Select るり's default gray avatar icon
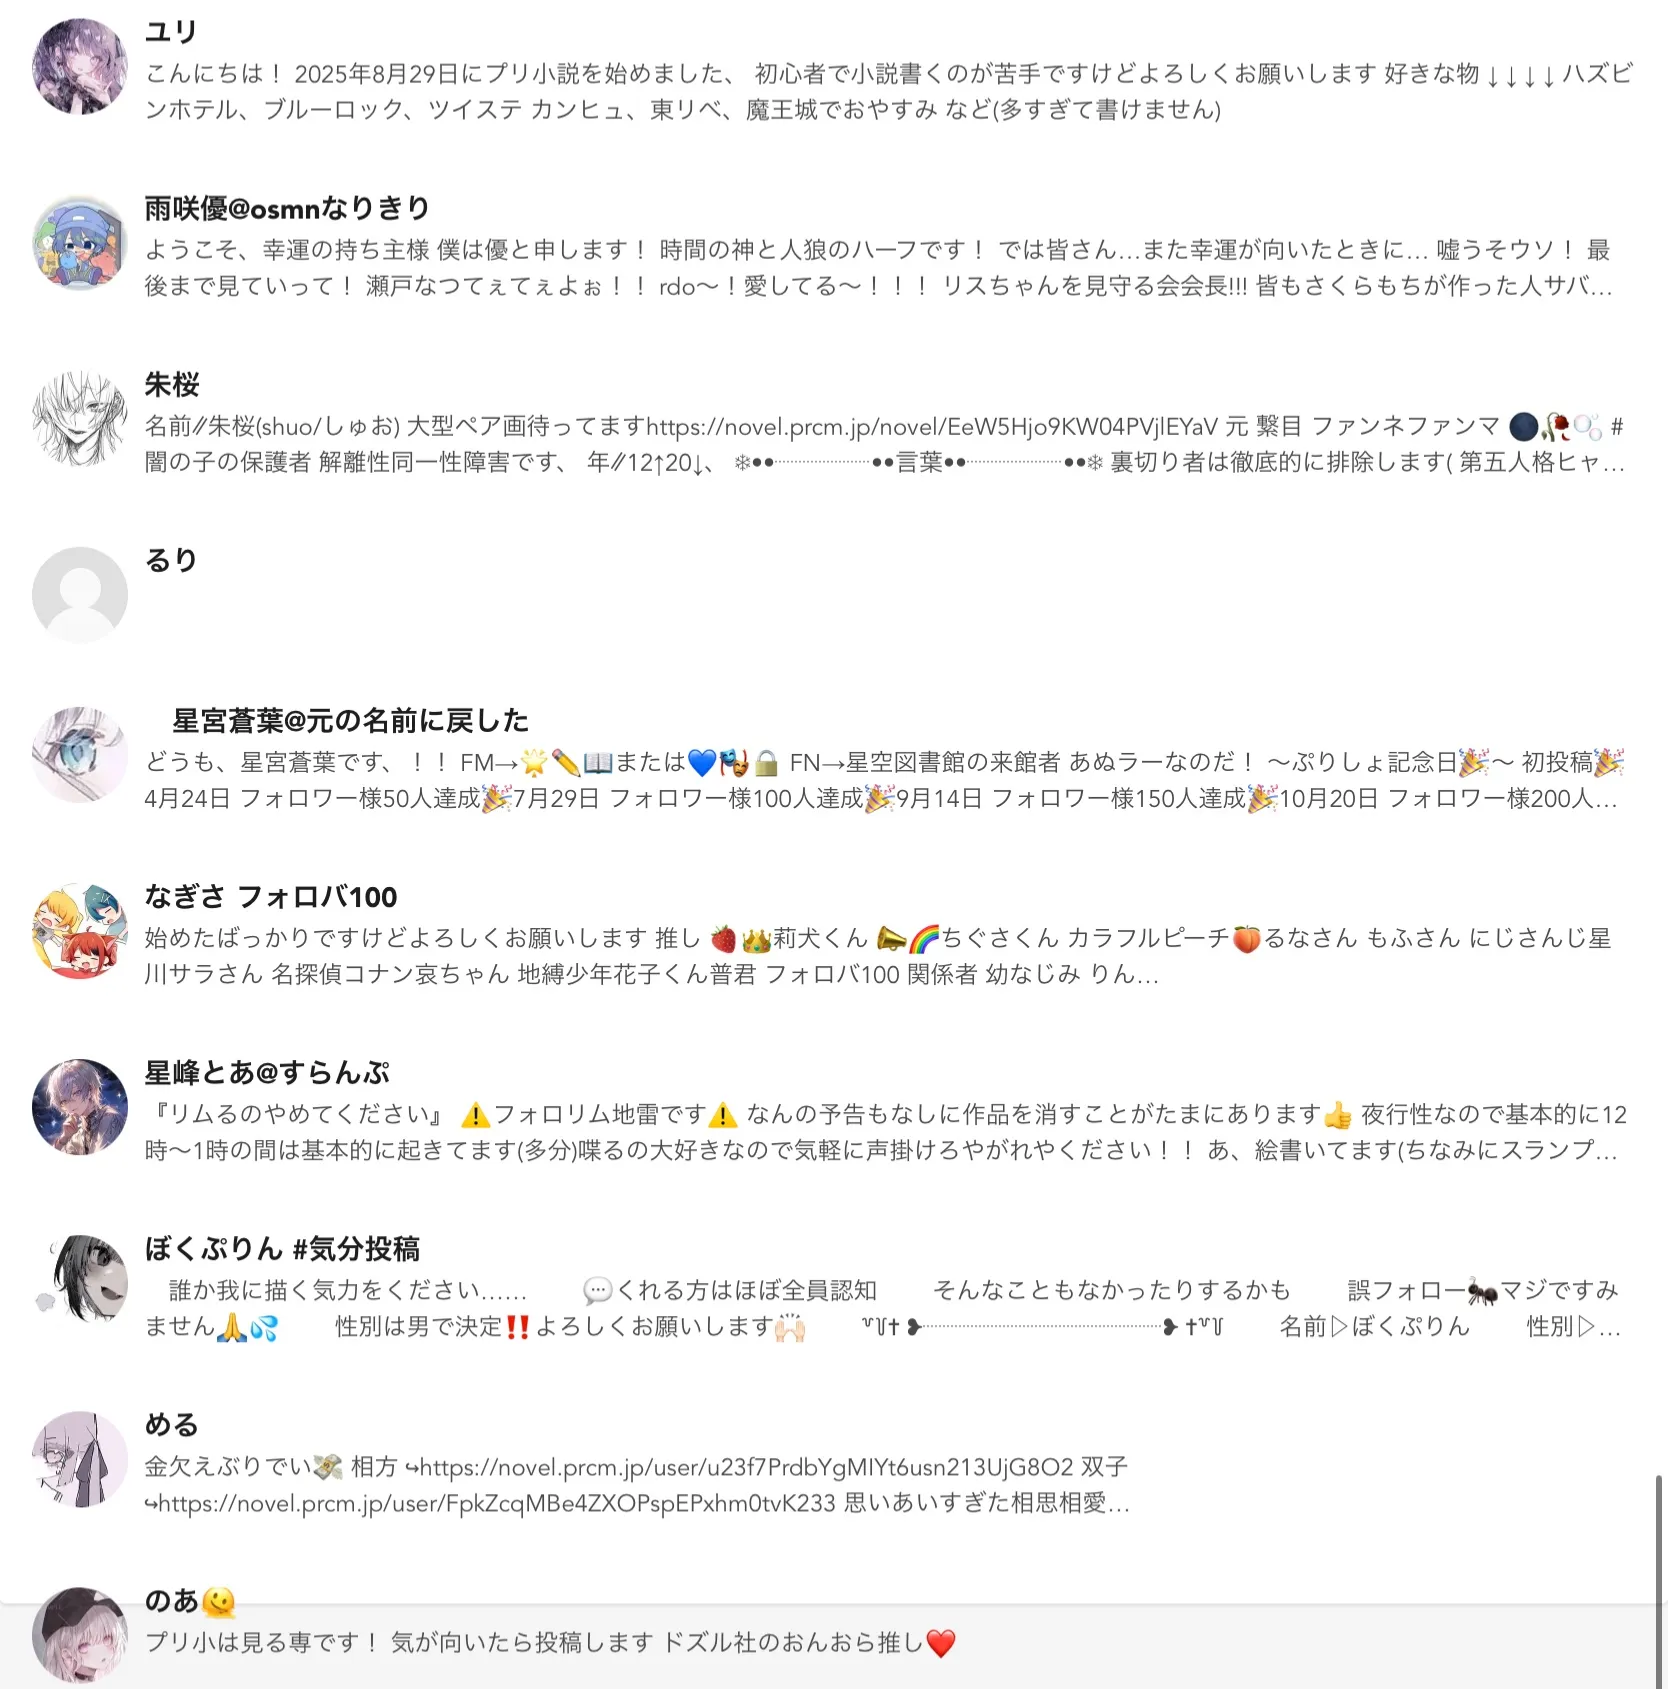Screen dimensions: 1668x1689 [x=80, y=595]
